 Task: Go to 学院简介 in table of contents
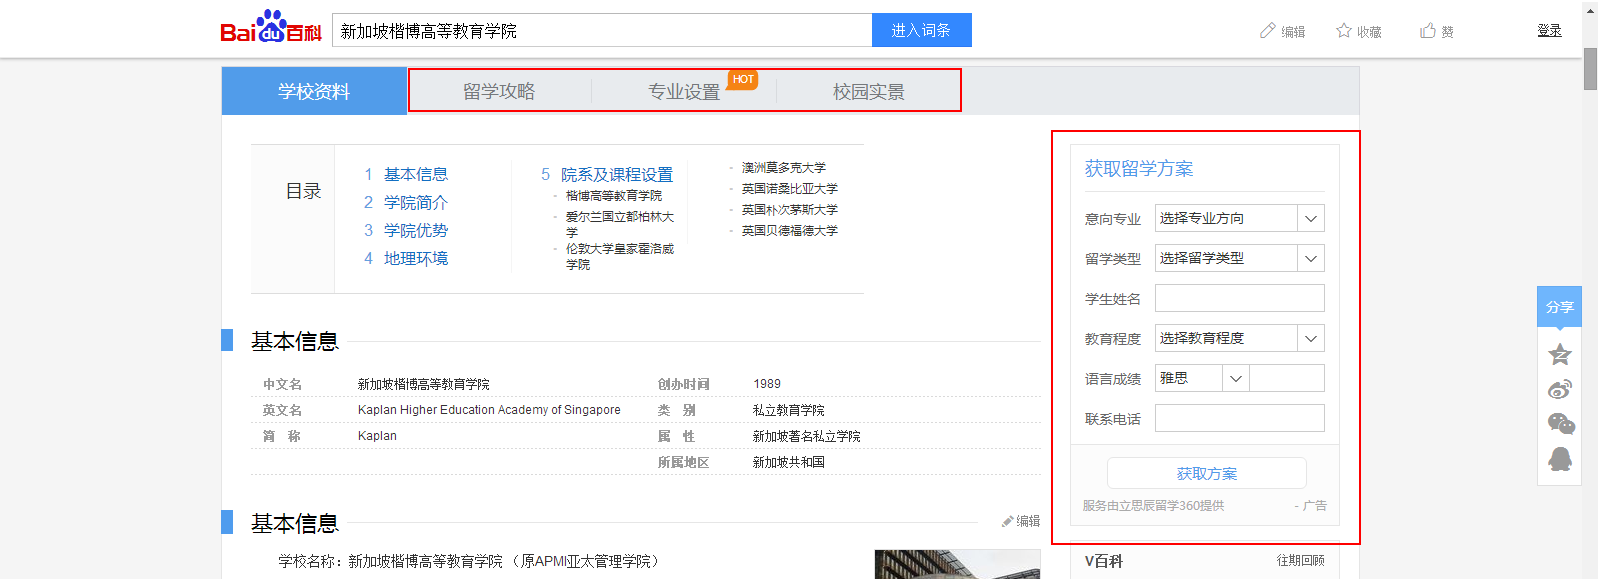coord(416,202)
